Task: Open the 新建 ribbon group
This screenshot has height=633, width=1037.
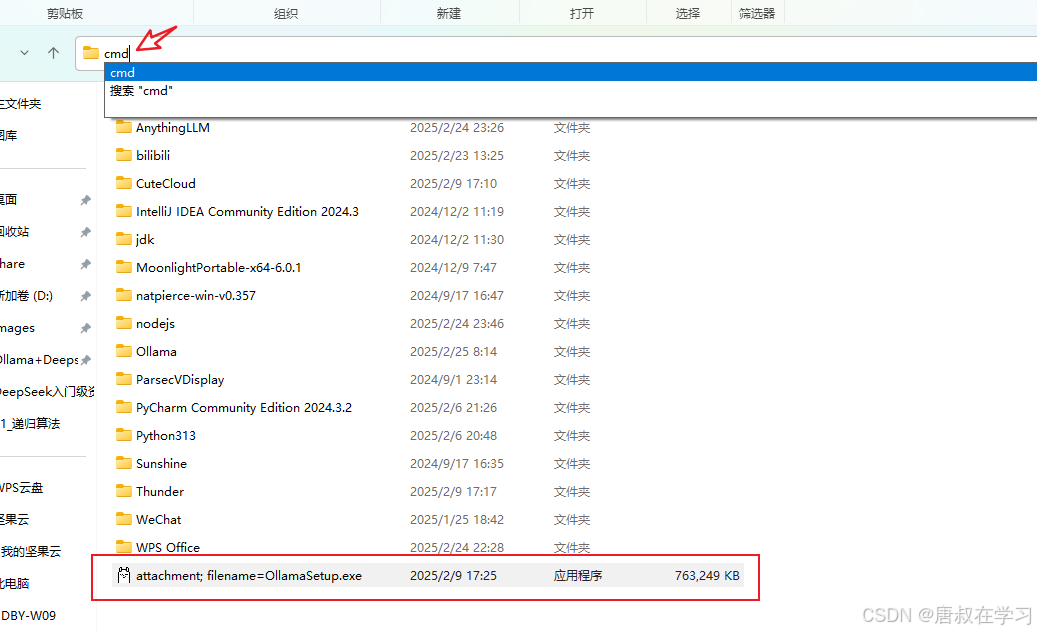Action: [448, 13]
